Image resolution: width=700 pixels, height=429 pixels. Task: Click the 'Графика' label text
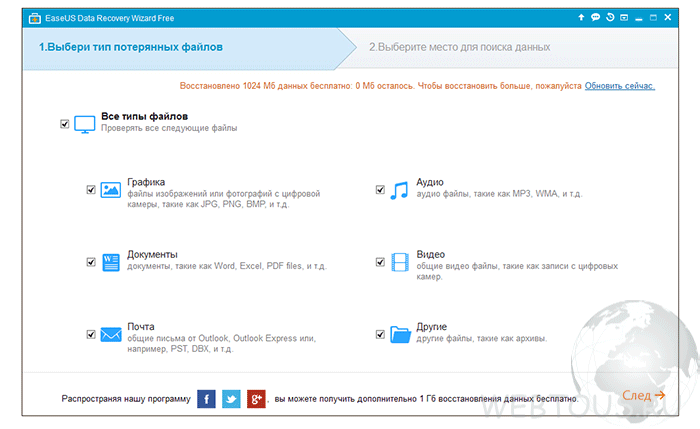coord(146,182)
